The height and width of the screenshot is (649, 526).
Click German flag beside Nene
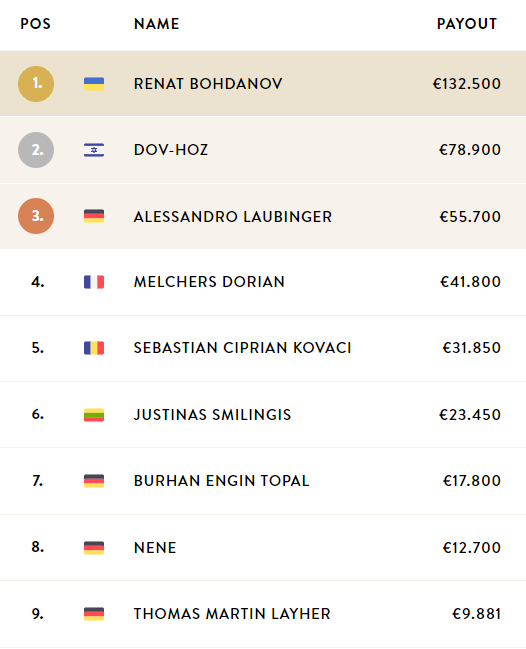coord(94,548)
